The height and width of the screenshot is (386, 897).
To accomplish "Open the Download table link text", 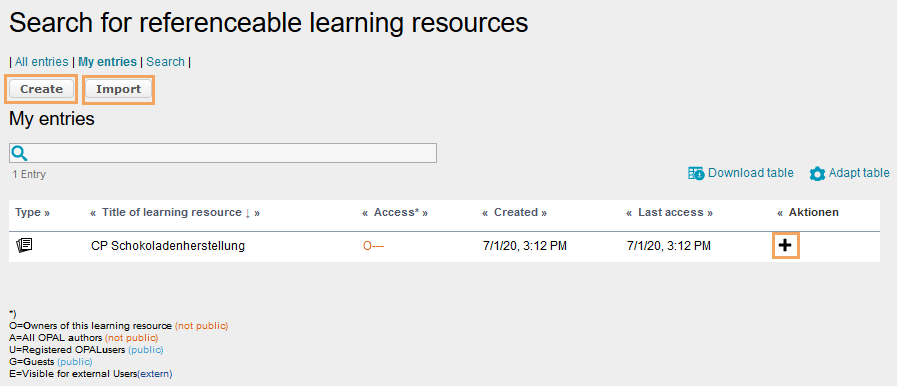I will pyautogui.click(x=751, y=173).
